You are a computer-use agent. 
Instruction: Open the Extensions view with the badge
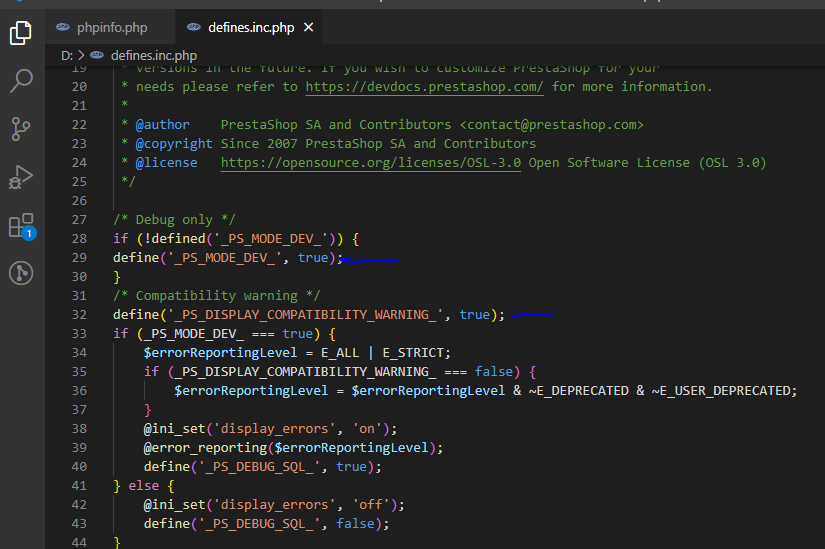[22, 226]
